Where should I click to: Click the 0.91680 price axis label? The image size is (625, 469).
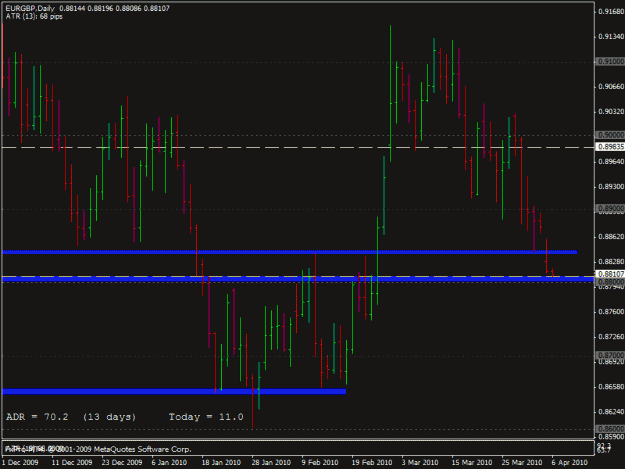tap(611, 12)
